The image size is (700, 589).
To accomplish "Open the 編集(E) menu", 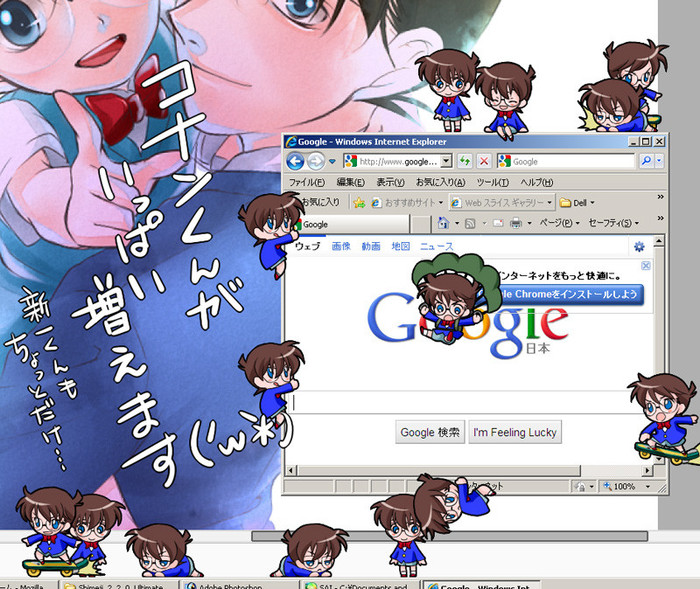I will click(x=350, y=182).
